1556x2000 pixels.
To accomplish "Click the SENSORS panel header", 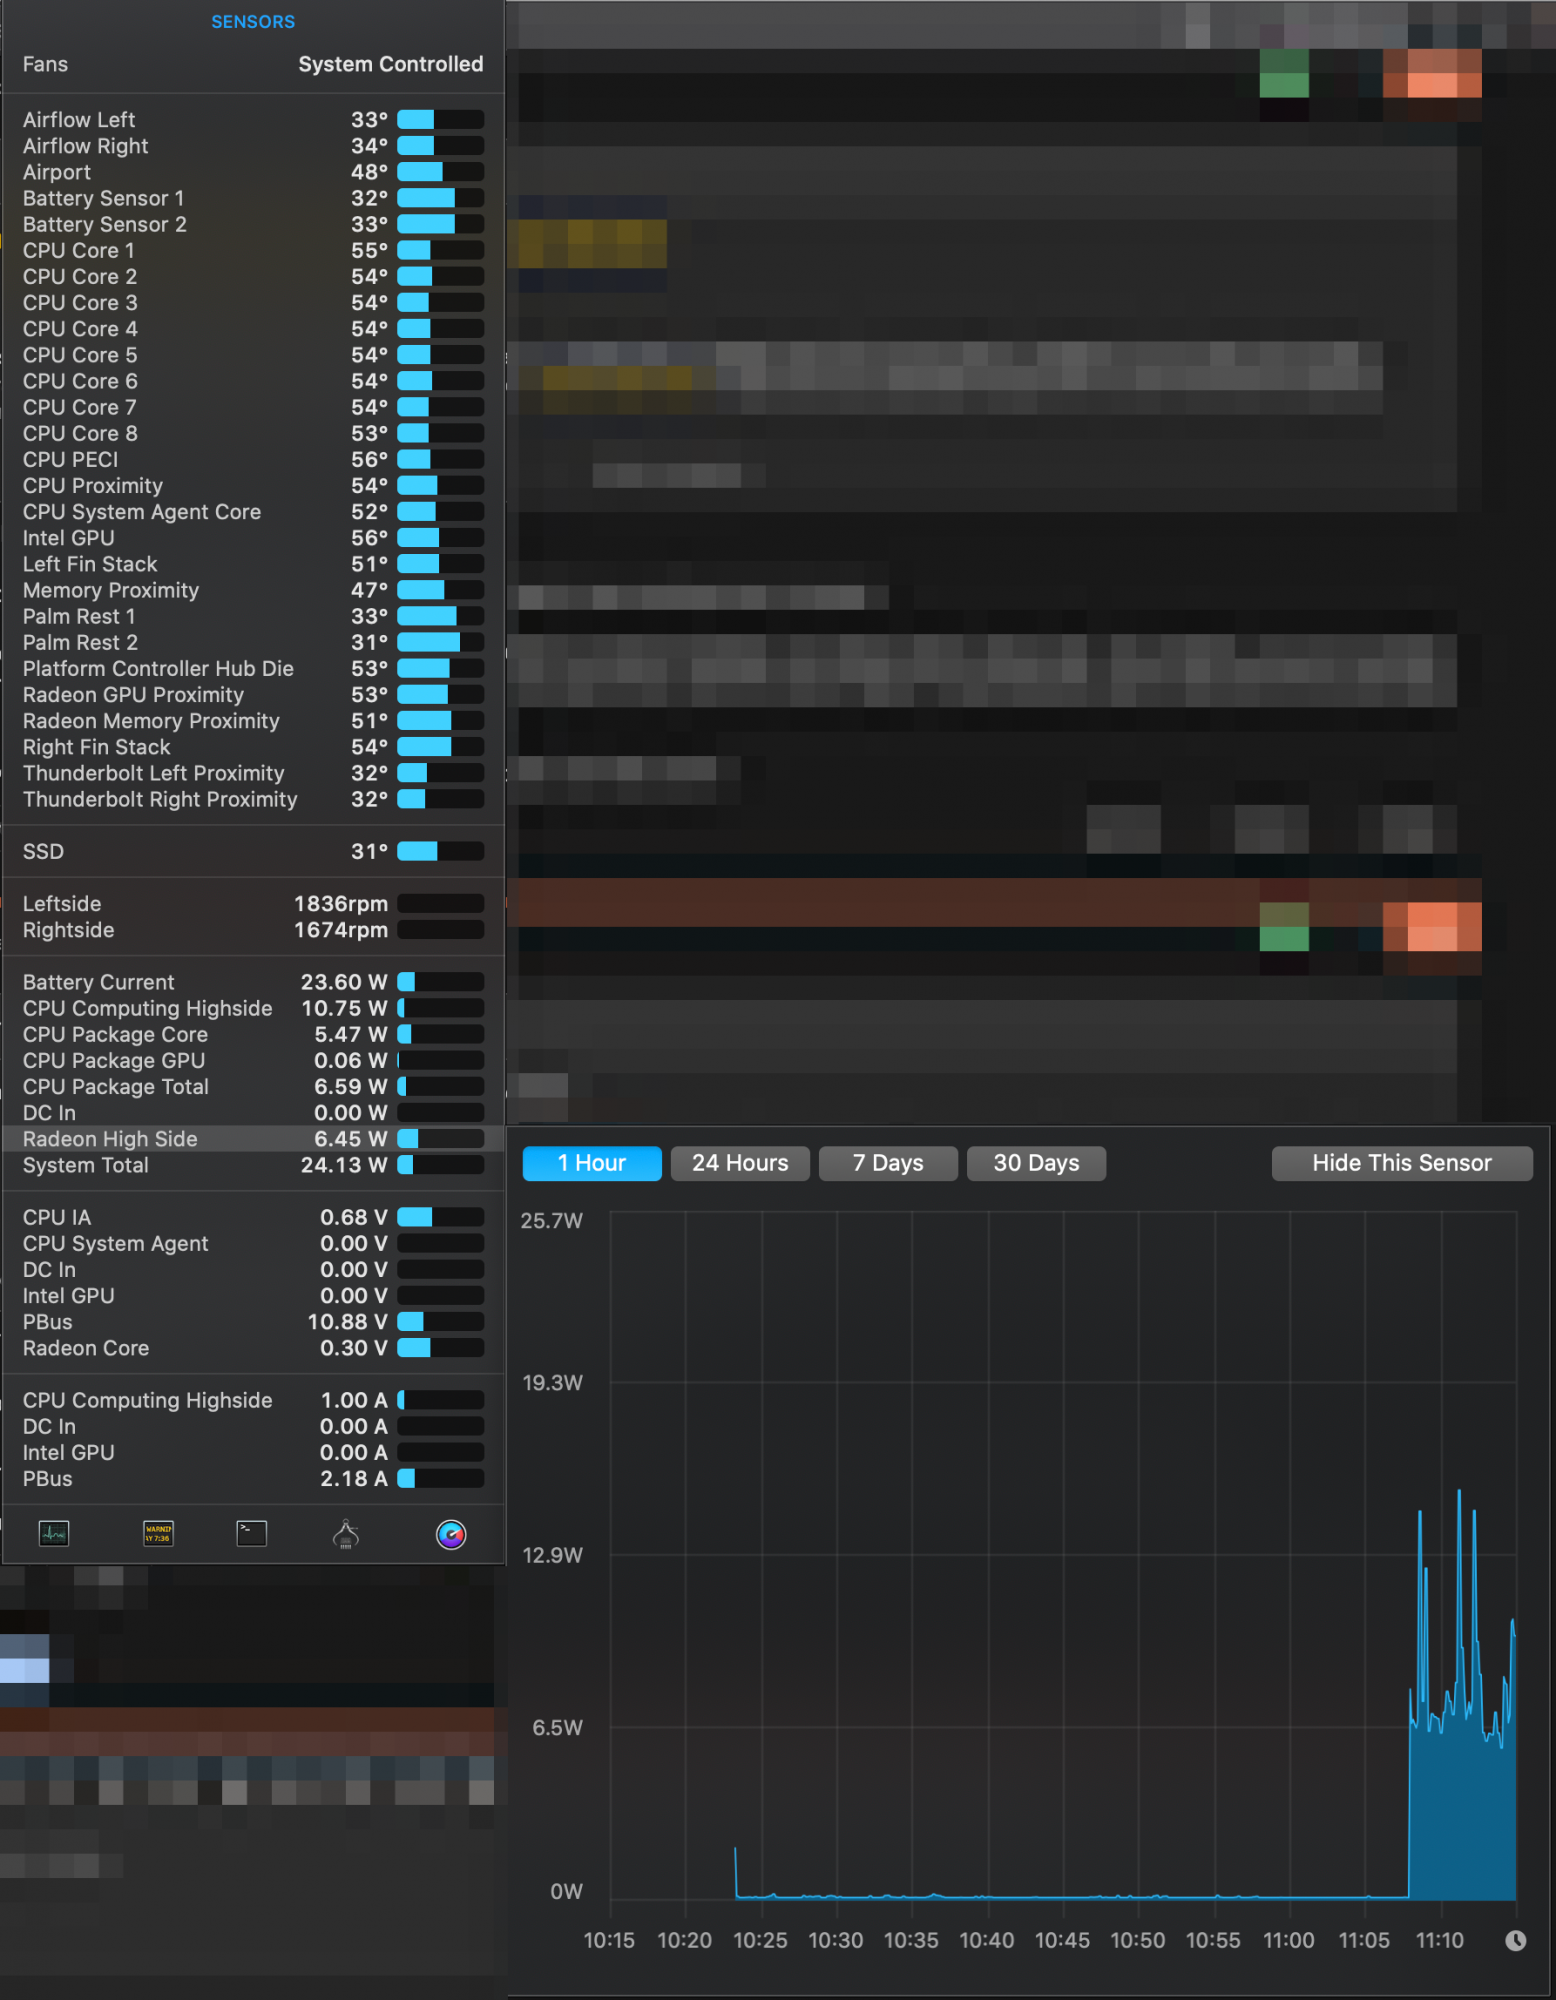I will point(253,21).
